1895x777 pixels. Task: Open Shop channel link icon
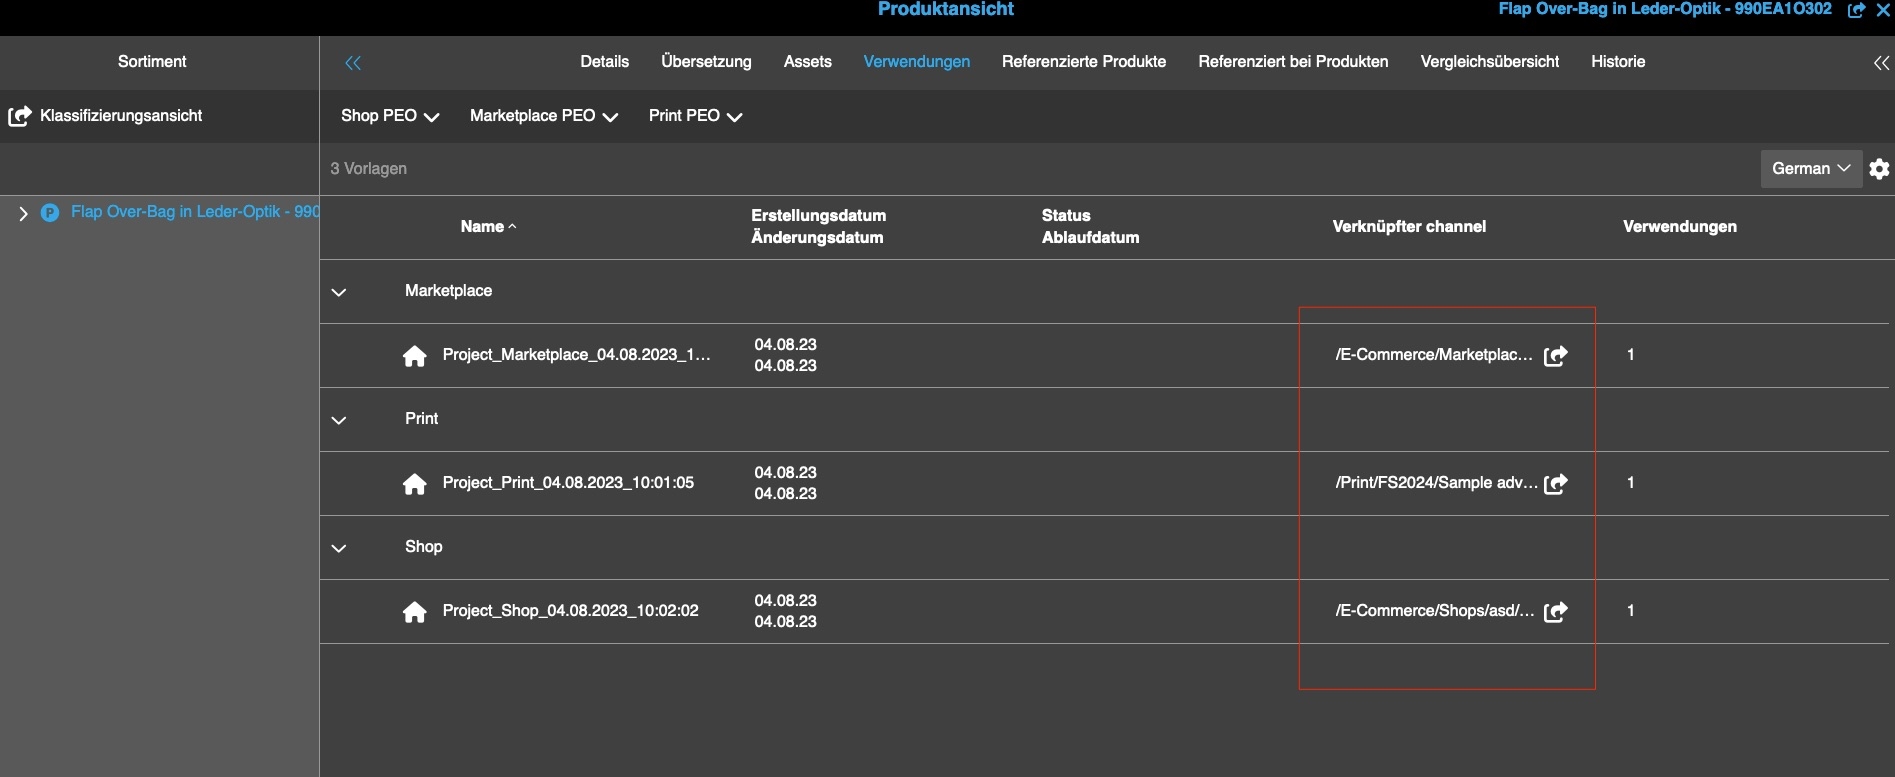point(1555,612)
